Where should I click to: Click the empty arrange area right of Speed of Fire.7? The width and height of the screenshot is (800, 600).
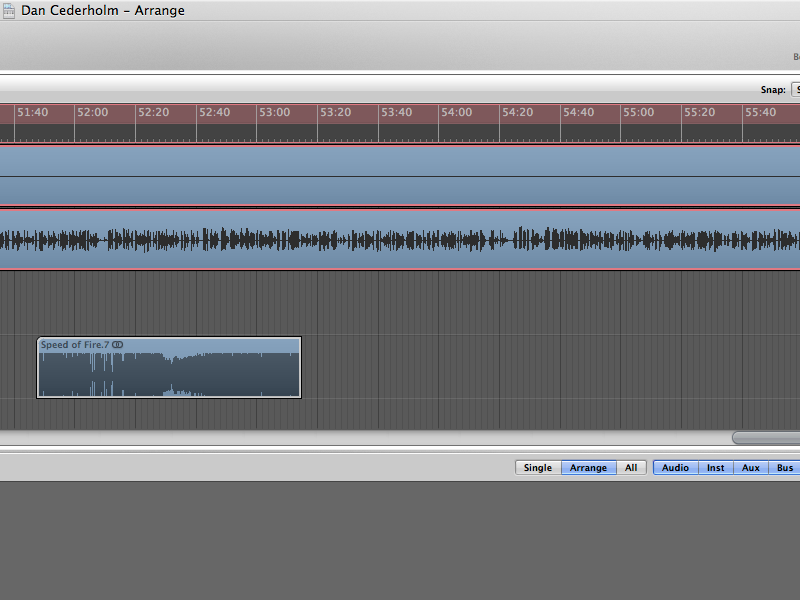tap(500, 368)
